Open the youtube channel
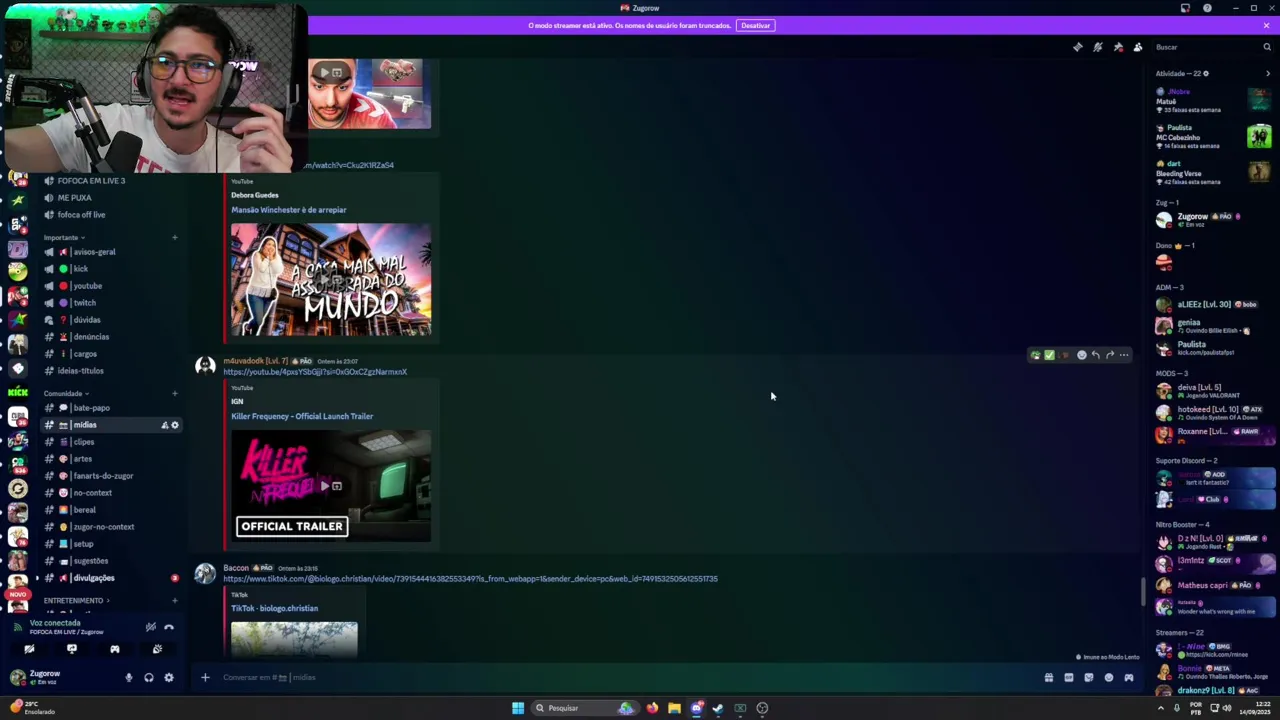Screen dimensions: 1280x720 coord(111,286)
